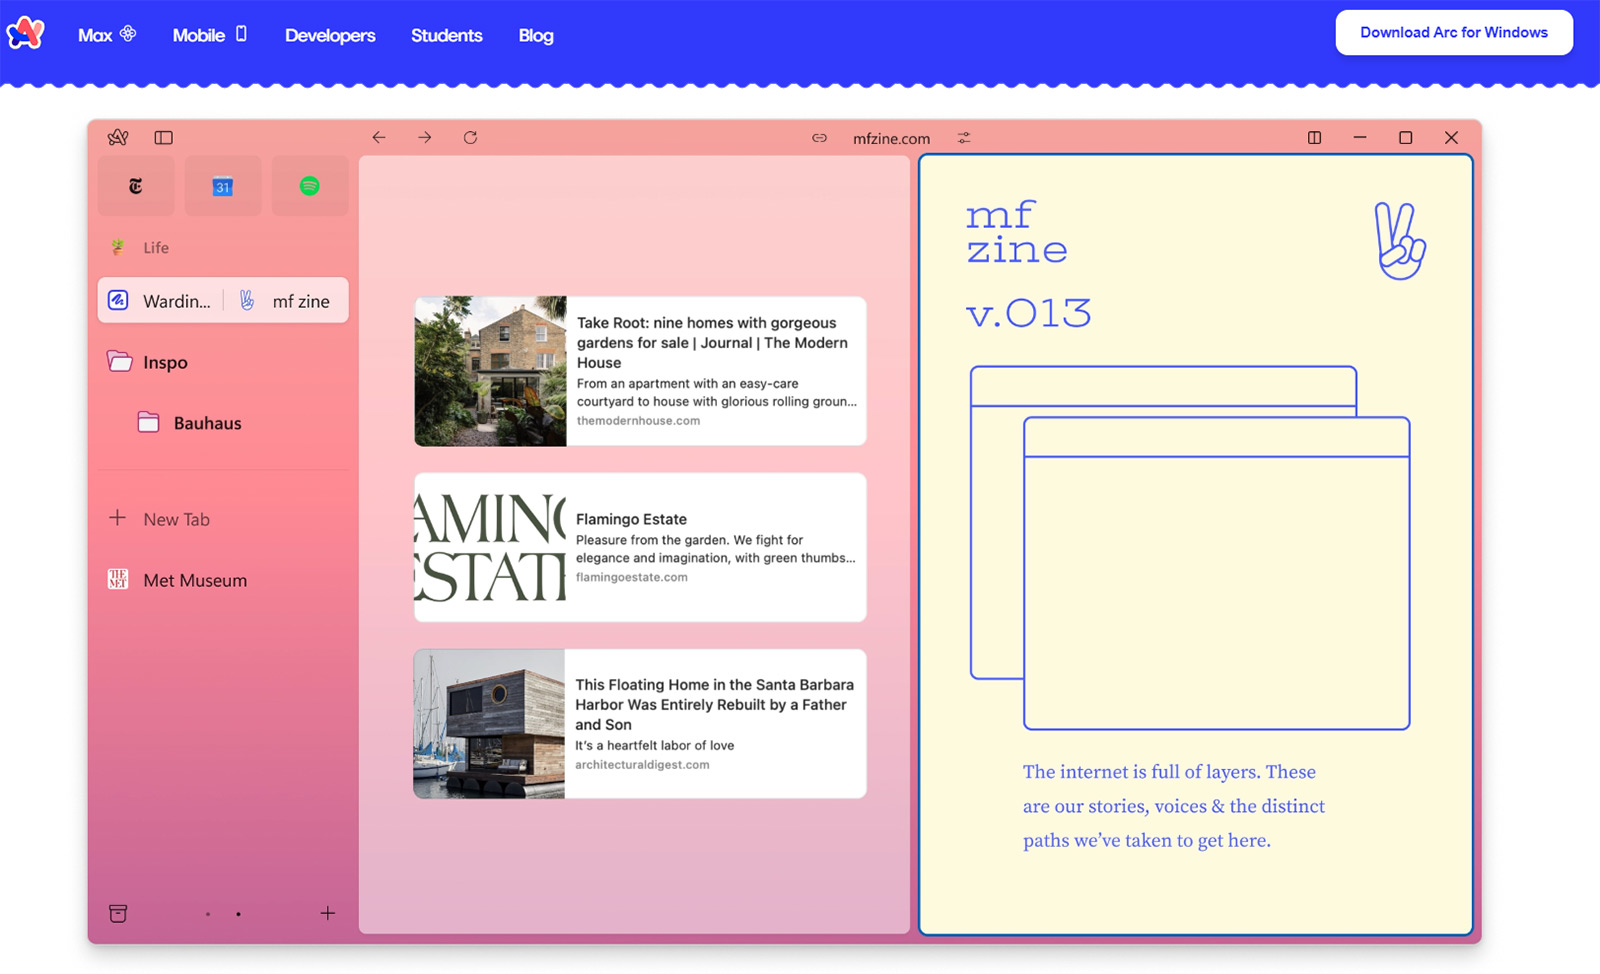Image resolution: width=1600 pixels, height=974 pixels.
Task: Open the Spotify pinned favorite
Action: point(310,186)
